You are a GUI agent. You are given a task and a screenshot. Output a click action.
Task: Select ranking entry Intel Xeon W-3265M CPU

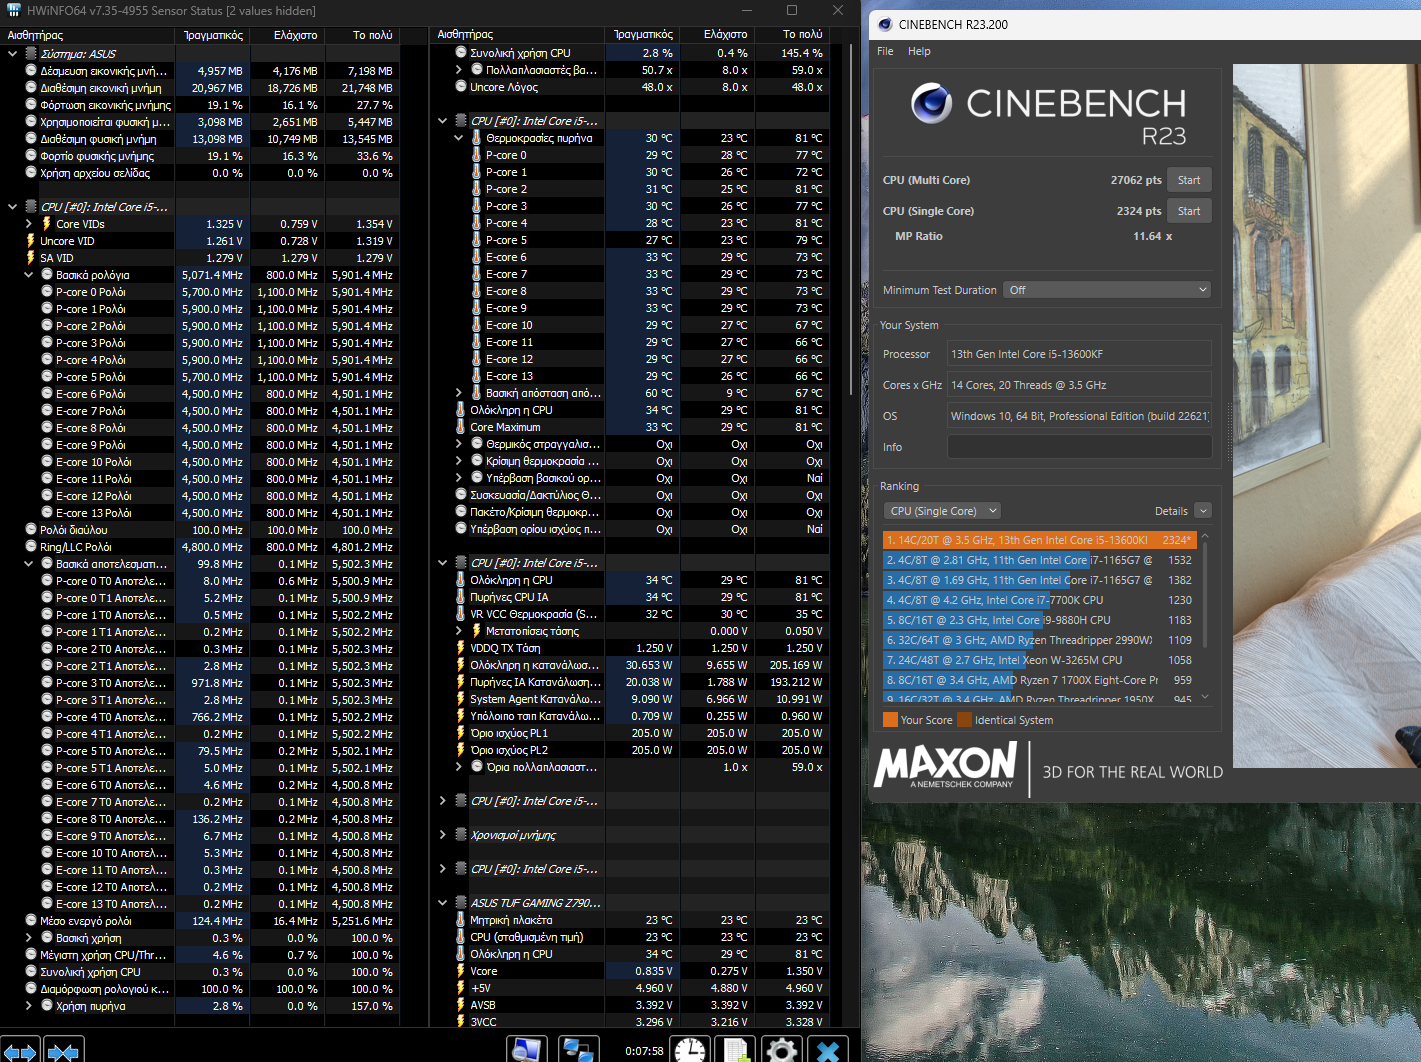tap(1039, 660)
